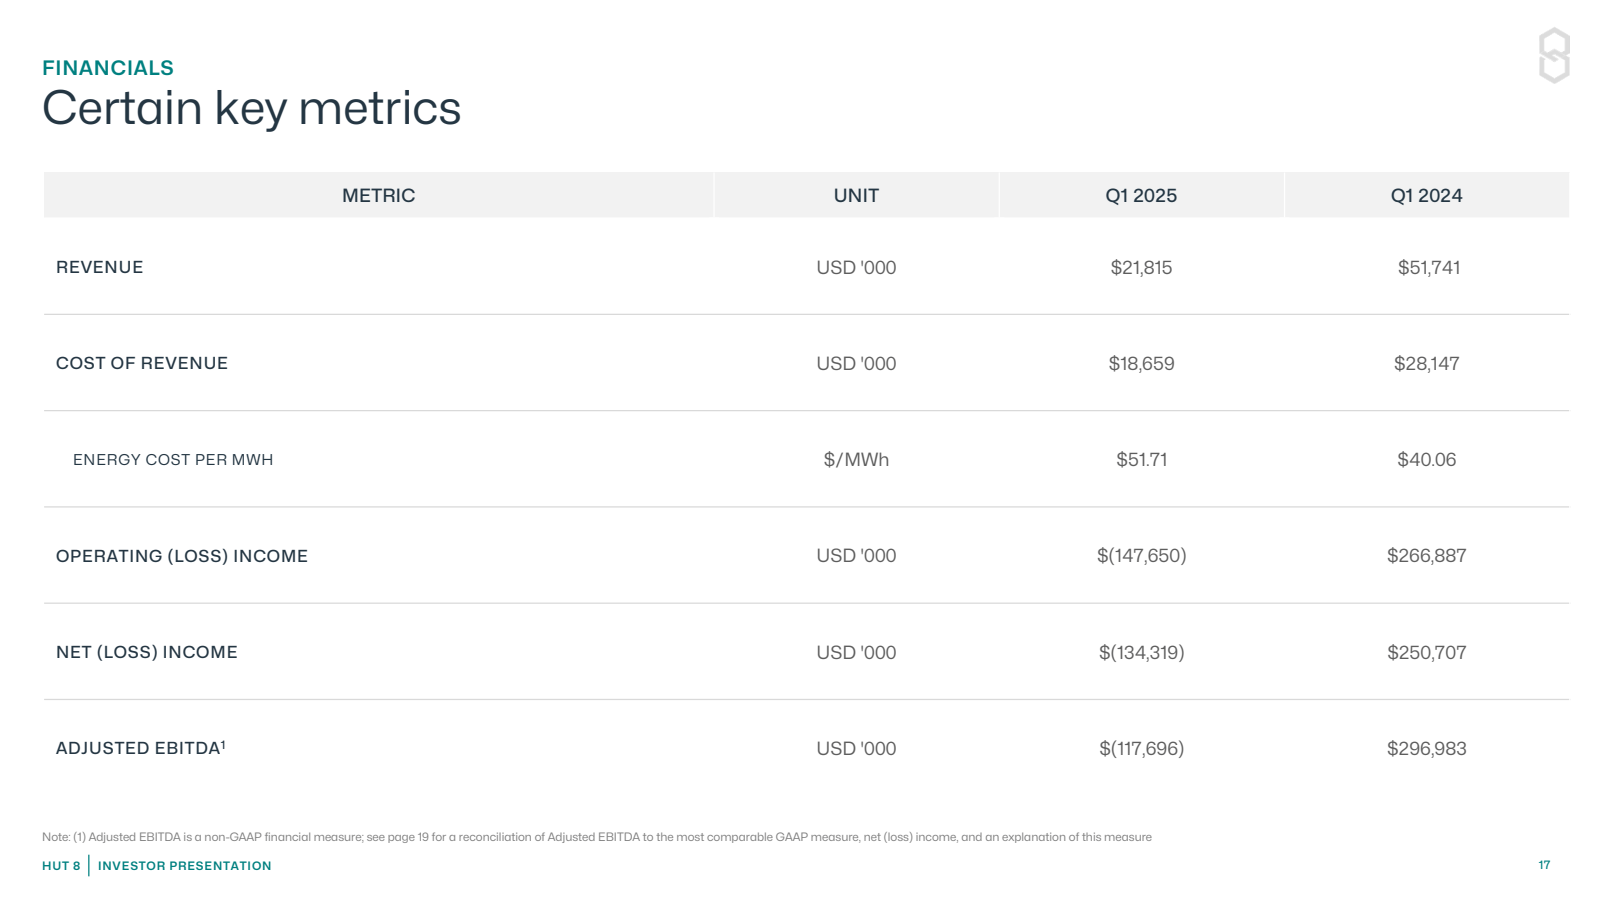
Task: Select energy cost value $40.06
Action: [1427, 460]
